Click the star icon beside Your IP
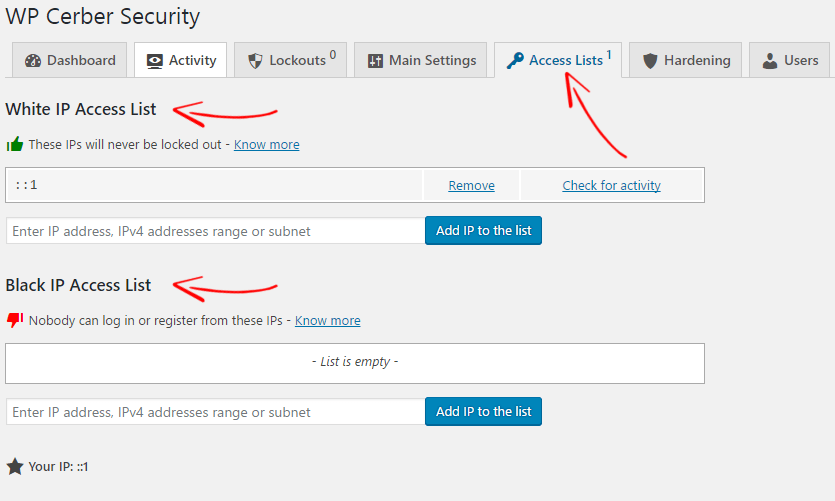Viewport: 835px width, 501px height. click(15, 467)
